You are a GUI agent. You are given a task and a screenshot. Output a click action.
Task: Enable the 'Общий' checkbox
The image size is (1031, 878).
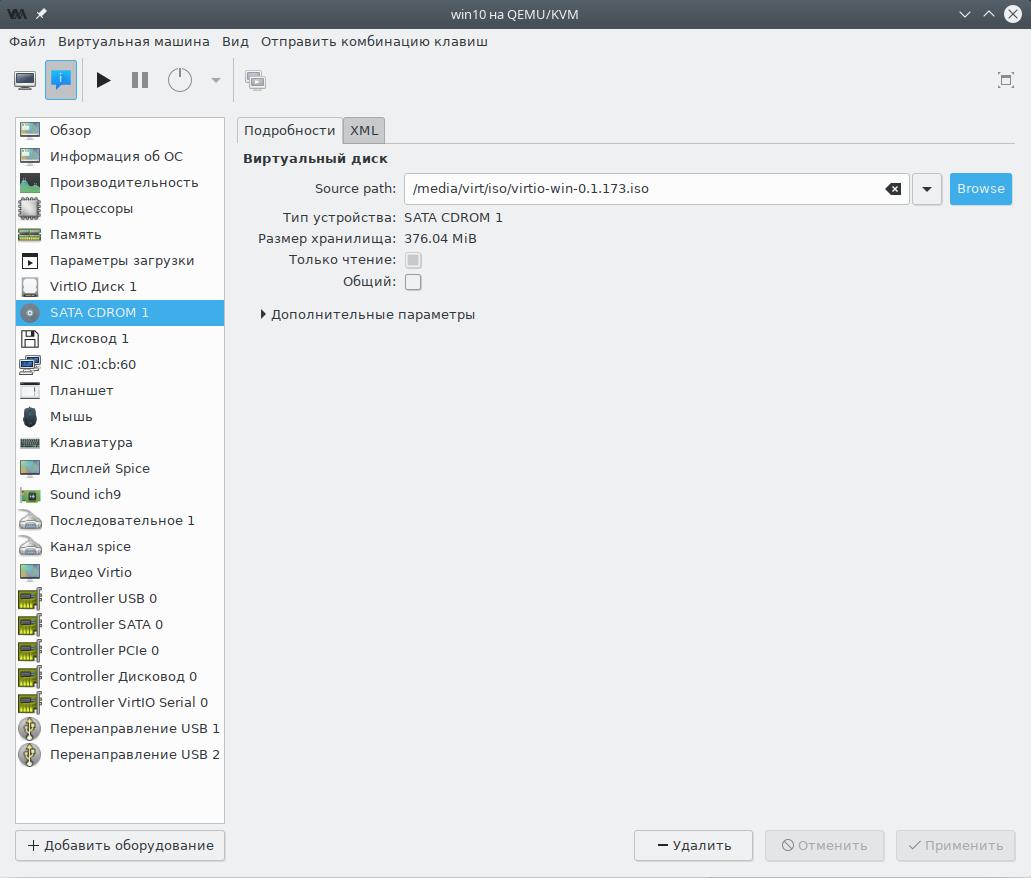tap(413, 282)
